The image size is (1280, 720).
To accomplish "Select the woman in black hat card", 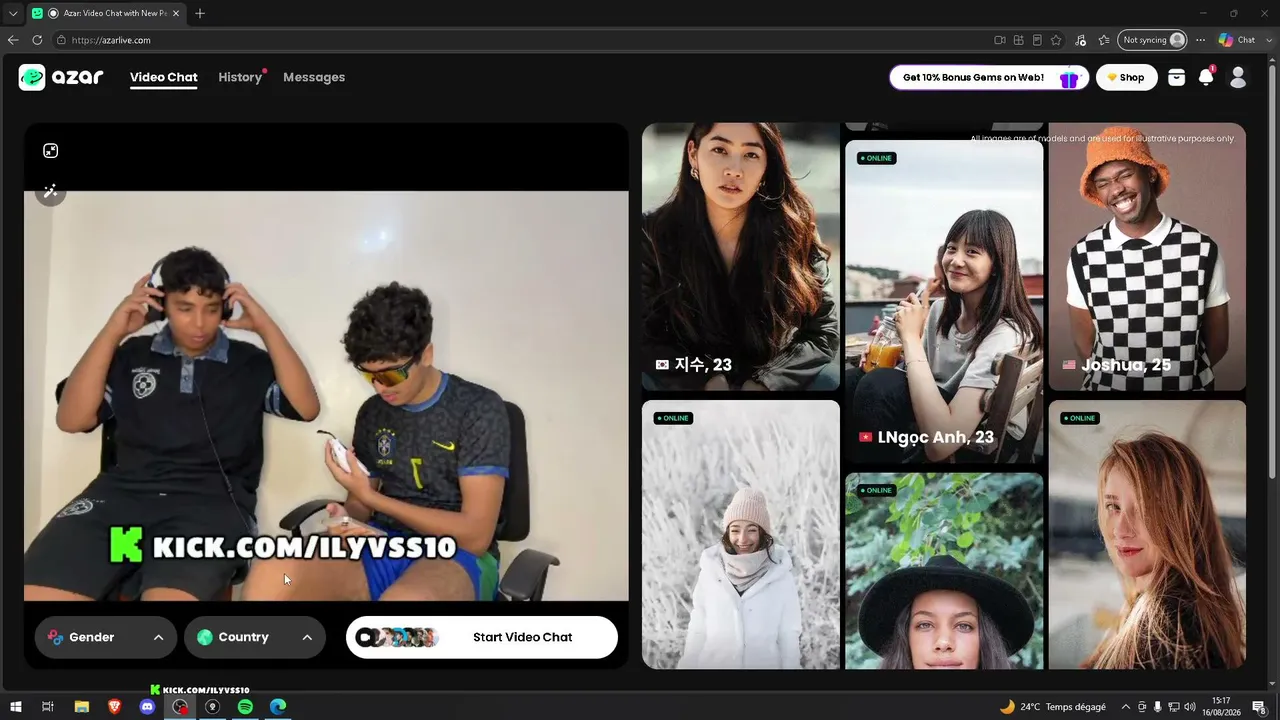I will pyautogui.click(x=944, y=571).
